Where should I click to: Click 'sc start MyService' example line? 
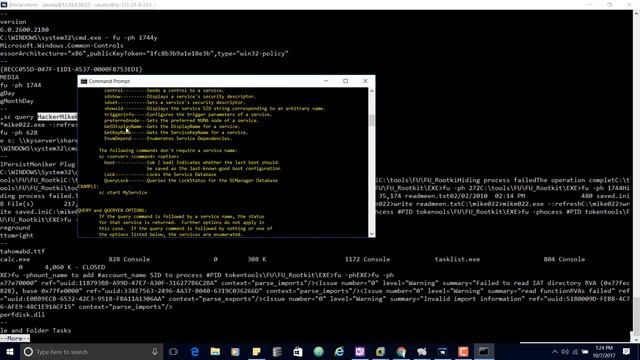[123, 192]
